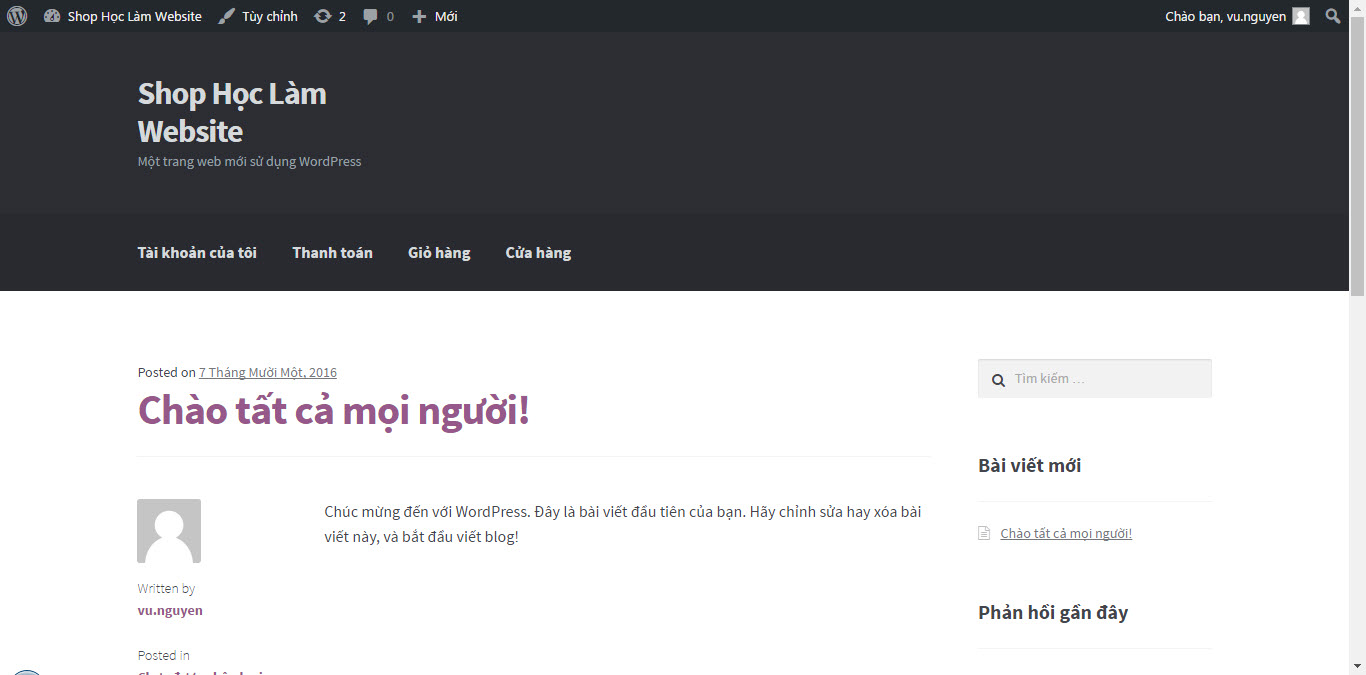Click the WordPress logo icon
The width and height of the screenshot is (1366, 675).
(17, 16)
